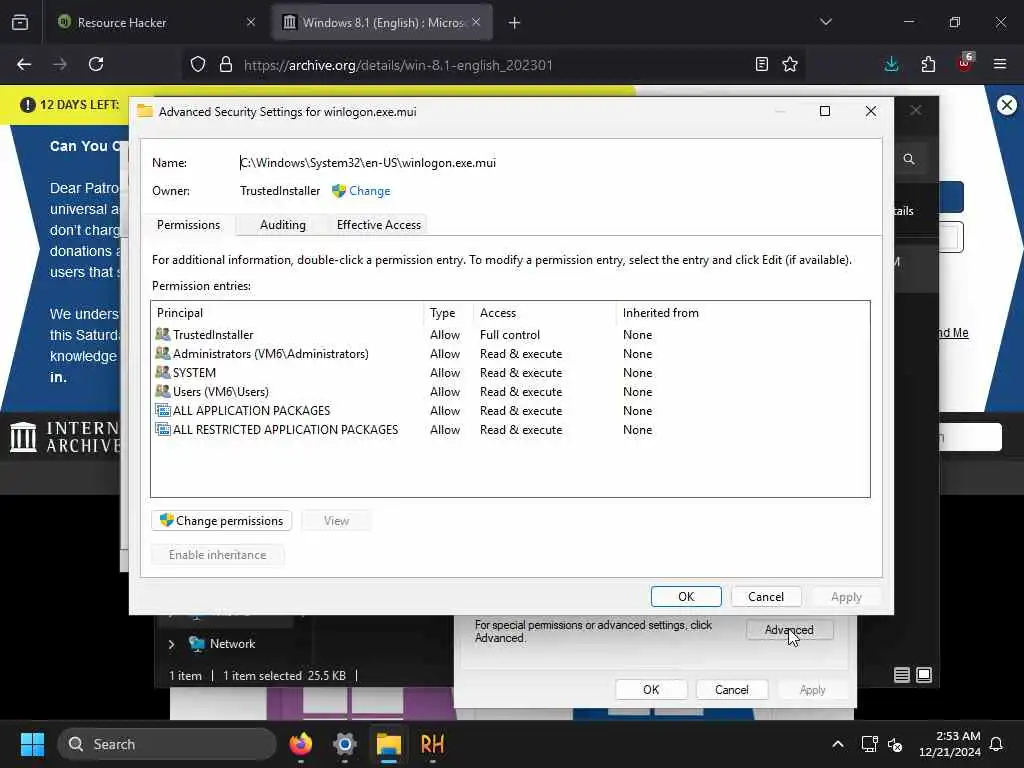1024x768 pixels.
Task: Sort by the Access column header
Action: pos(545,313)
